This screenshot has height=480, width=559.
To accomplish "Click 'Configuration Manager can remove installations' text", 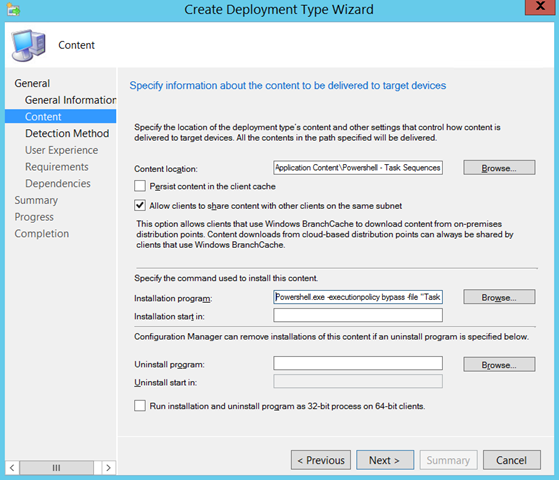I will point(332,337).
